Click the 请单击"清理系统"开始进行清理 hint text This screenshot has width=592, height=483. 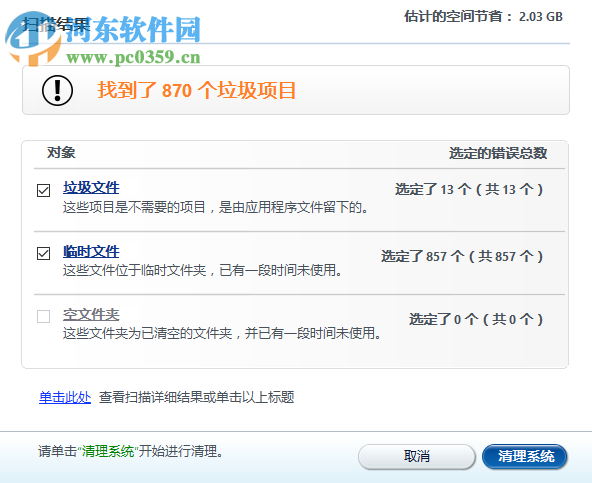tap(131, 451)
